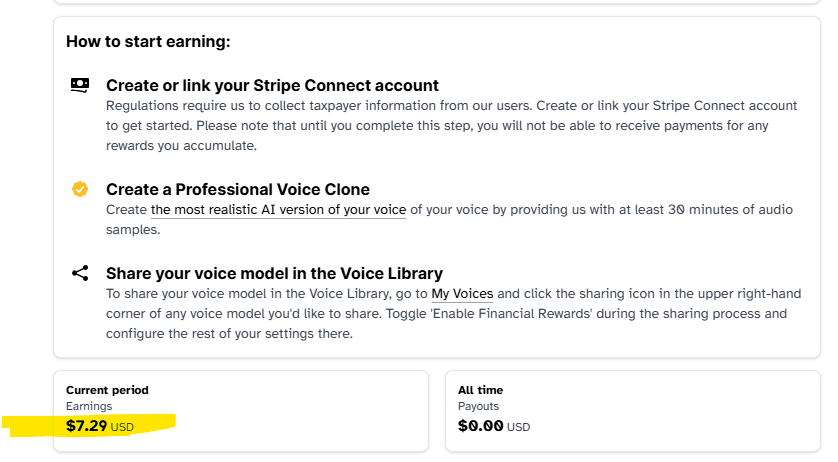This screenshot has width=838, height=462.
Task: Click the Current period label
Action: click(107, 390)
